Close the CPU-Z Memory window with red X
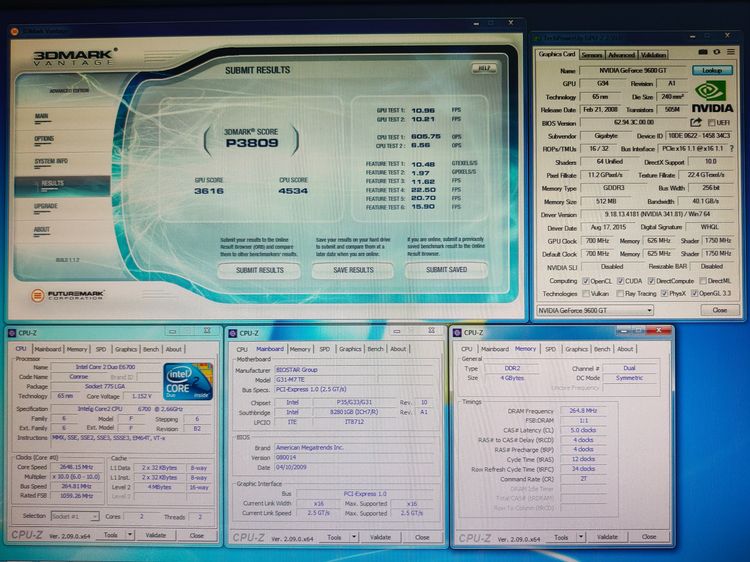Image resolution: width=750 pixels, height=562 pixels. pos(658,330)
